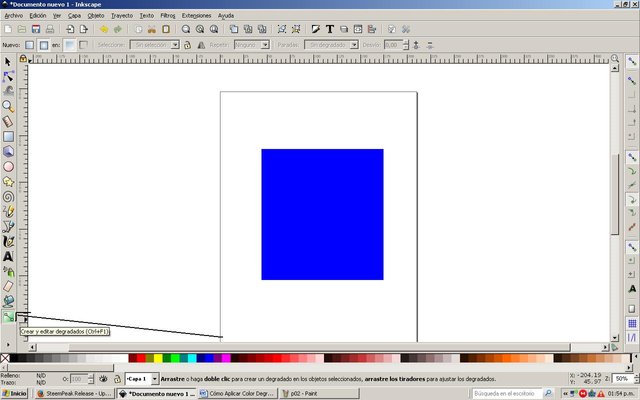Open Fill and Stroke dialog icon
This screenshot has height=400, width=640.
click(x=316, y=29)
